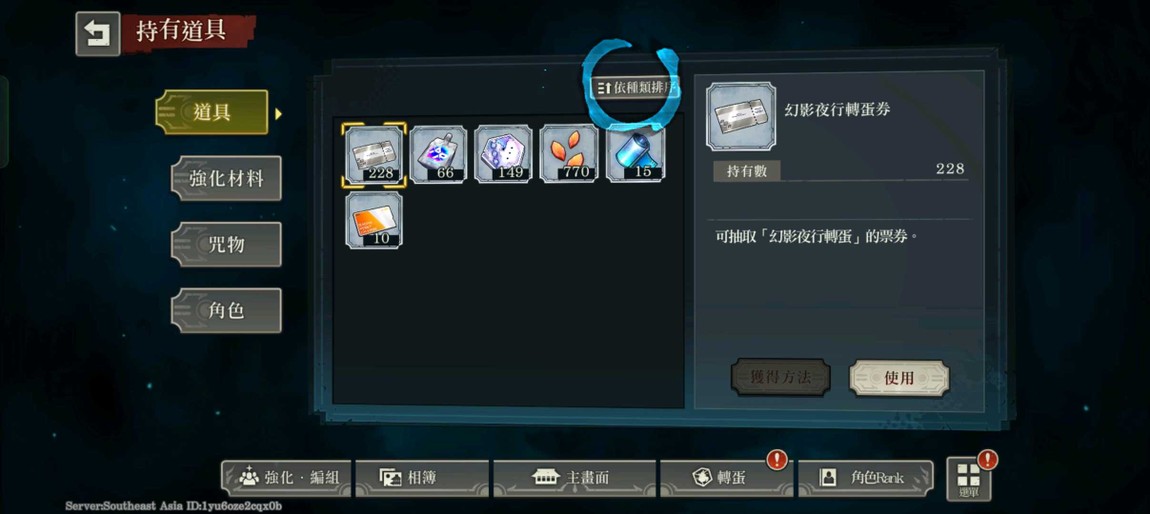Tap the back arrow icon
The image size is (1150, 514).
(x=98, y=34)
